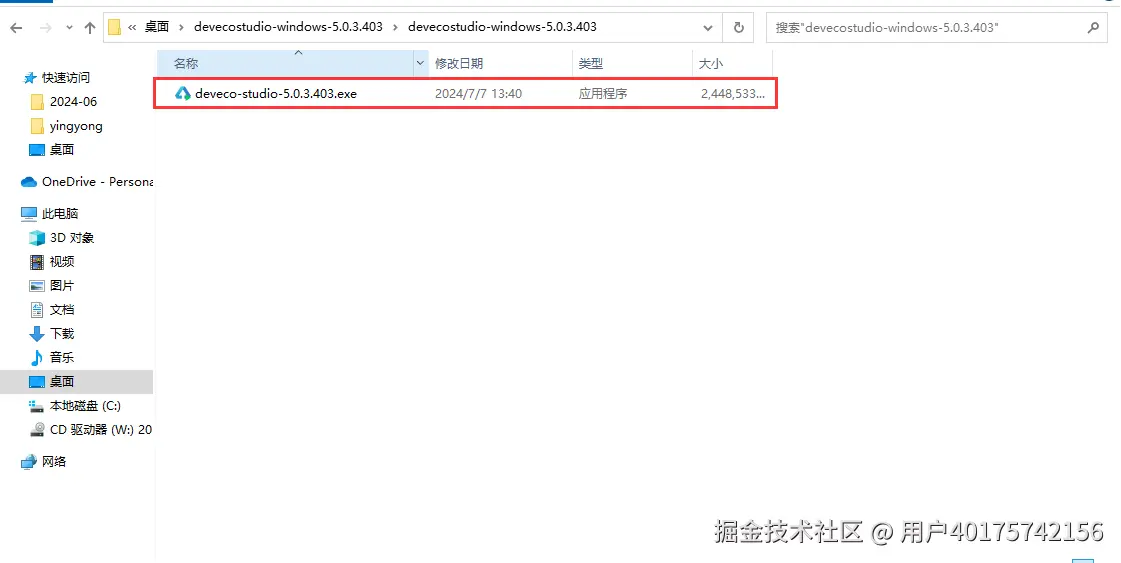
Task: Click the 网络 network icon
Action: click(x=29, y=461)
